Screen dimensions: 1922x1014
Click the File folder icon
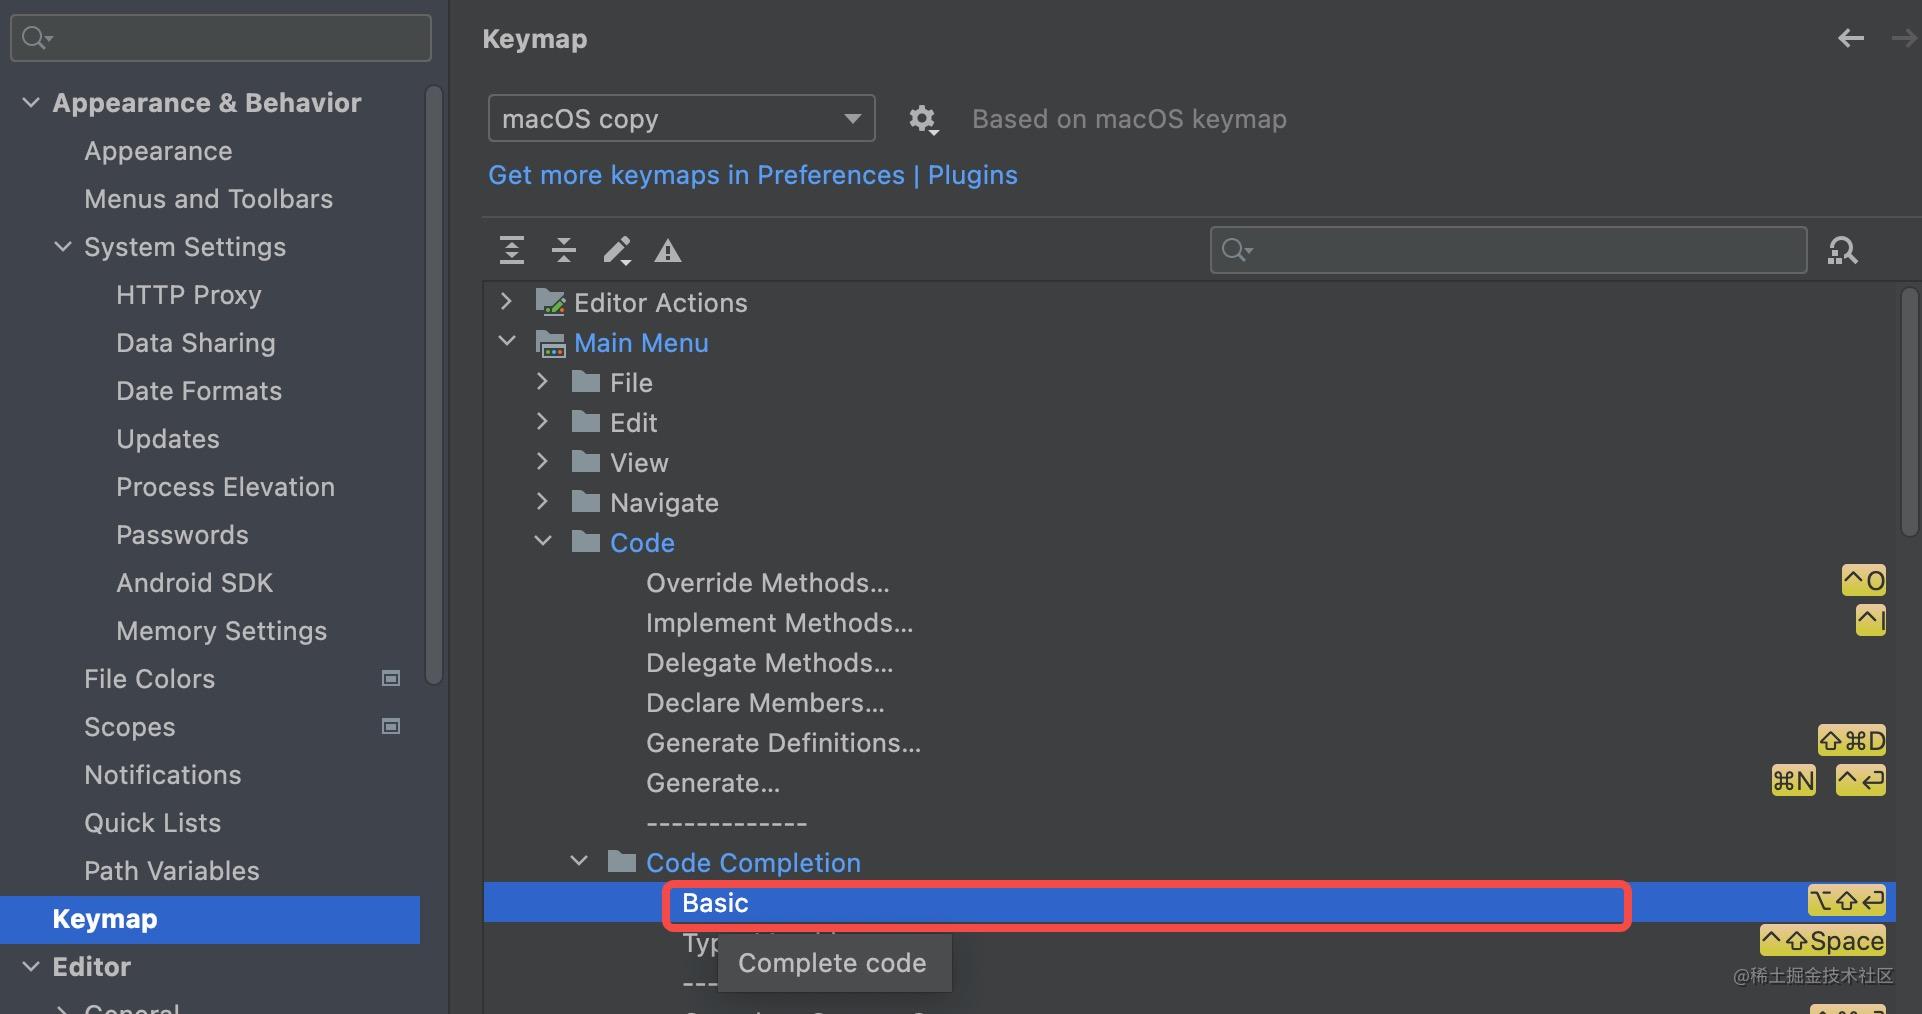586,382
